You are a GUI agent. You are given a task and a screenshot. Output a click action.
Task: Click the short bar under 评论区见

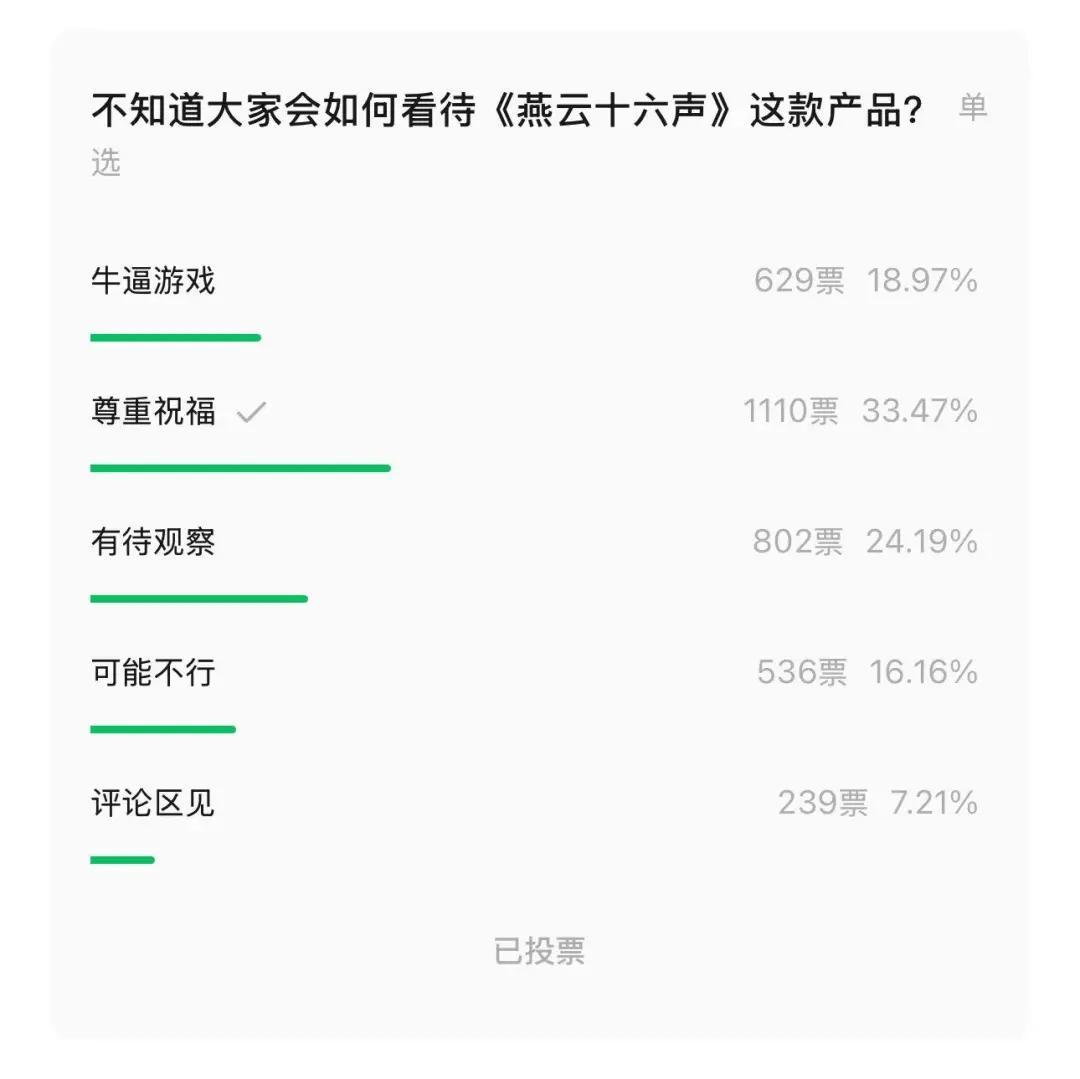click(x=122, y=860)
